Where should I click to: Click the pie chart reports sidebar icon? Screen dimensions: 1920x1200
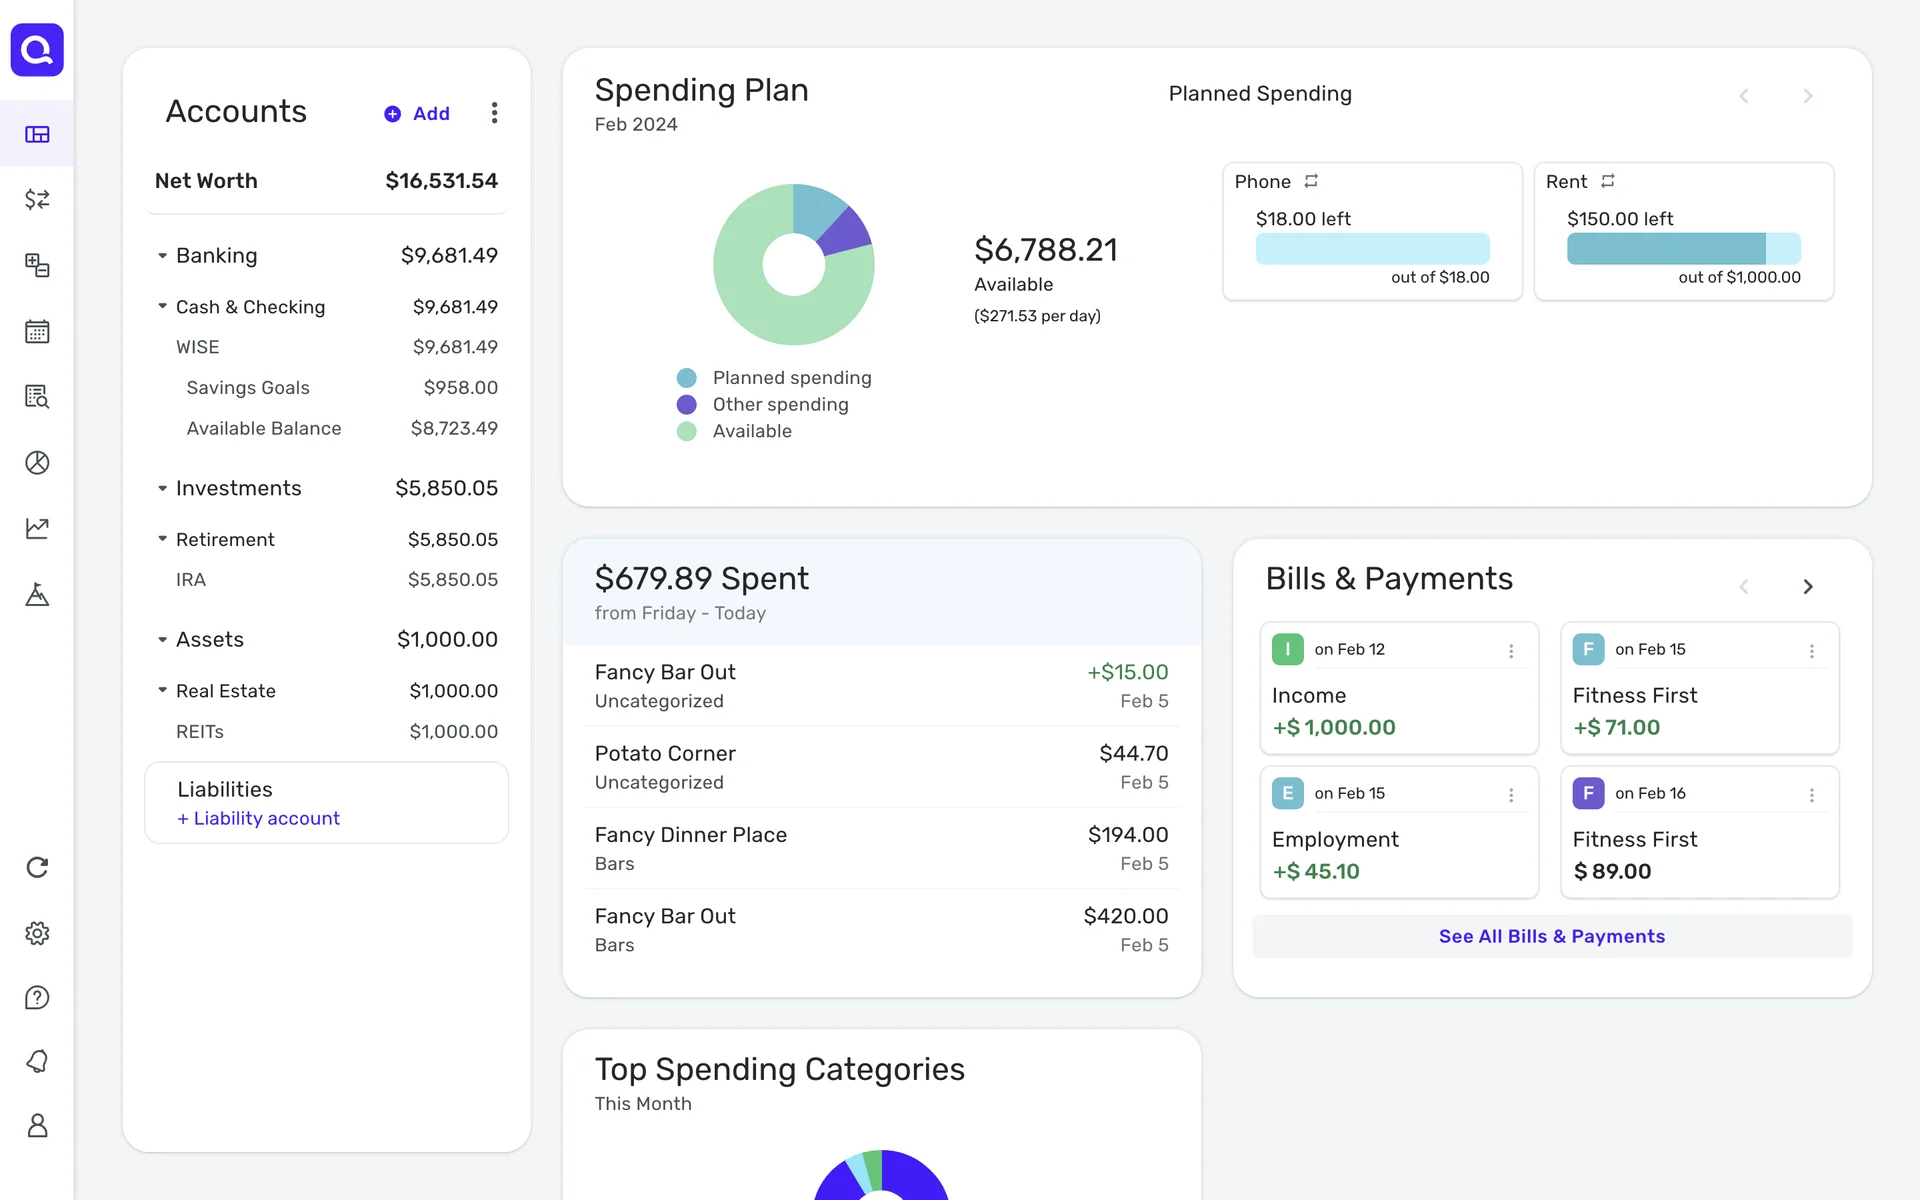click(37, 463)
